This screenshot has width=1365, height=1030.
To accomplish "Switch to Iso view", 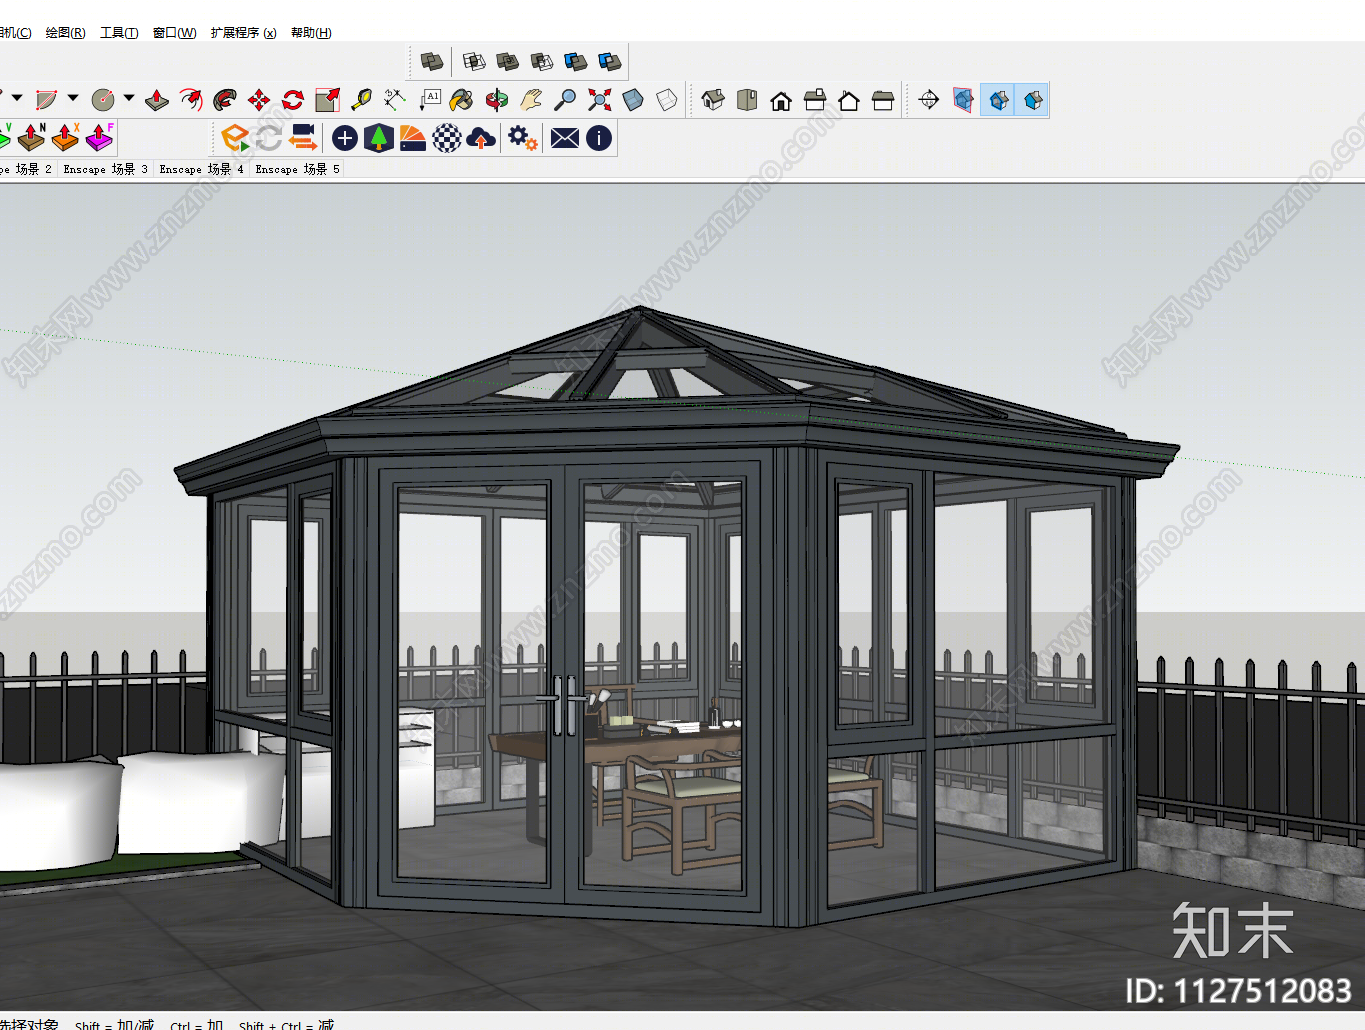I will pos(713,100).
